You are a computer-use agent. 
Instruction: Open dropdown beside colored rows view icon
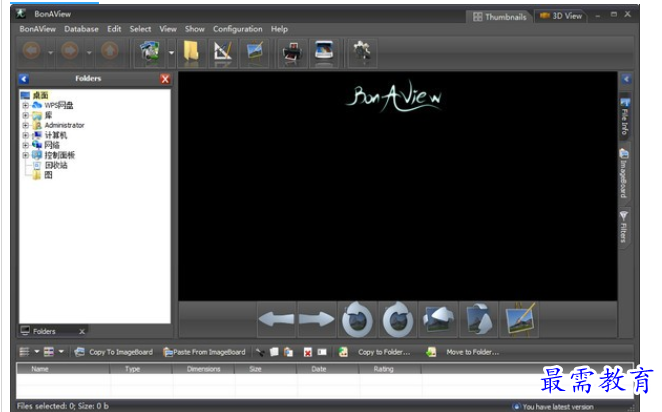tap(61, 352)
